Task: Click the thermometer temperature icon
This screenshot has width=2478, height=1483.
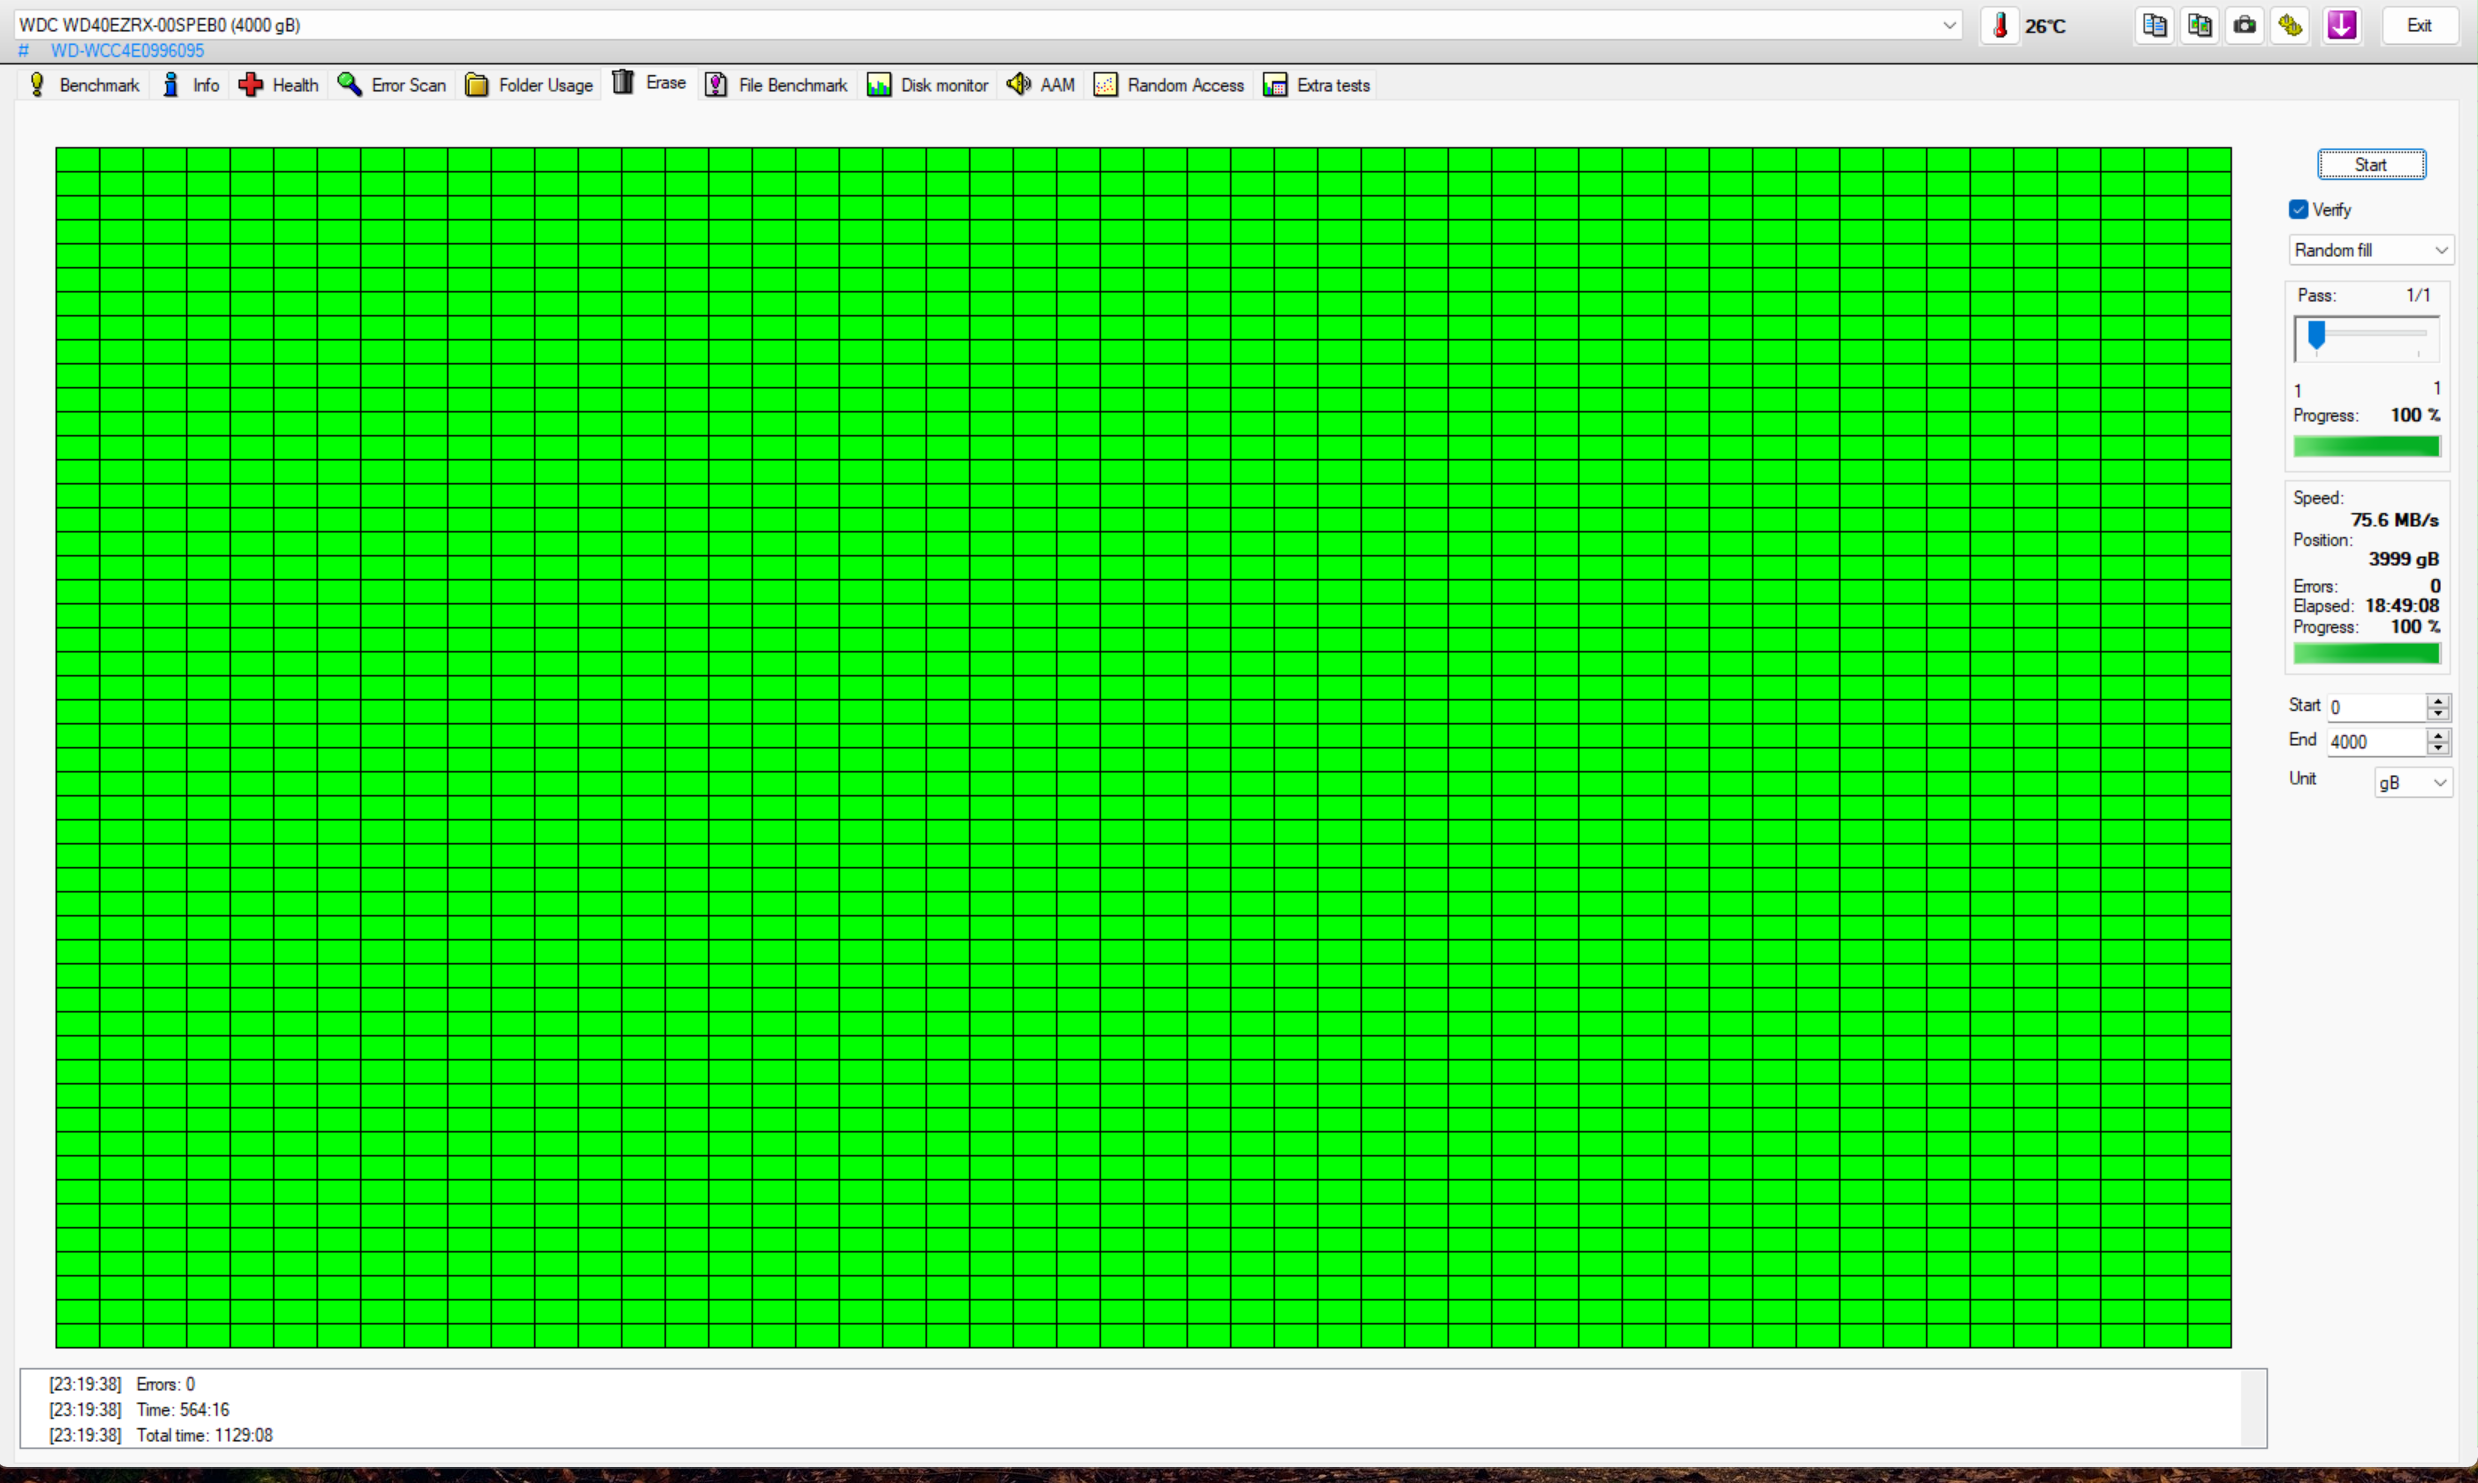Action: (2000, 25)
